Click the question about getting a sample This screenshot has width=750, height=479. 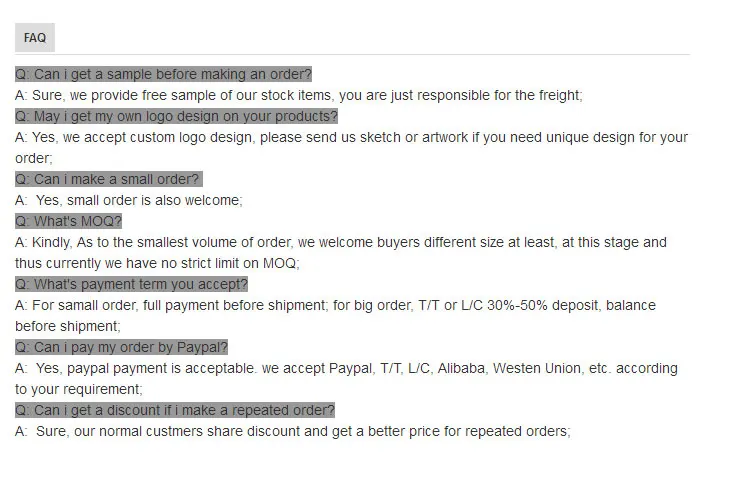[x=163, y=74]
